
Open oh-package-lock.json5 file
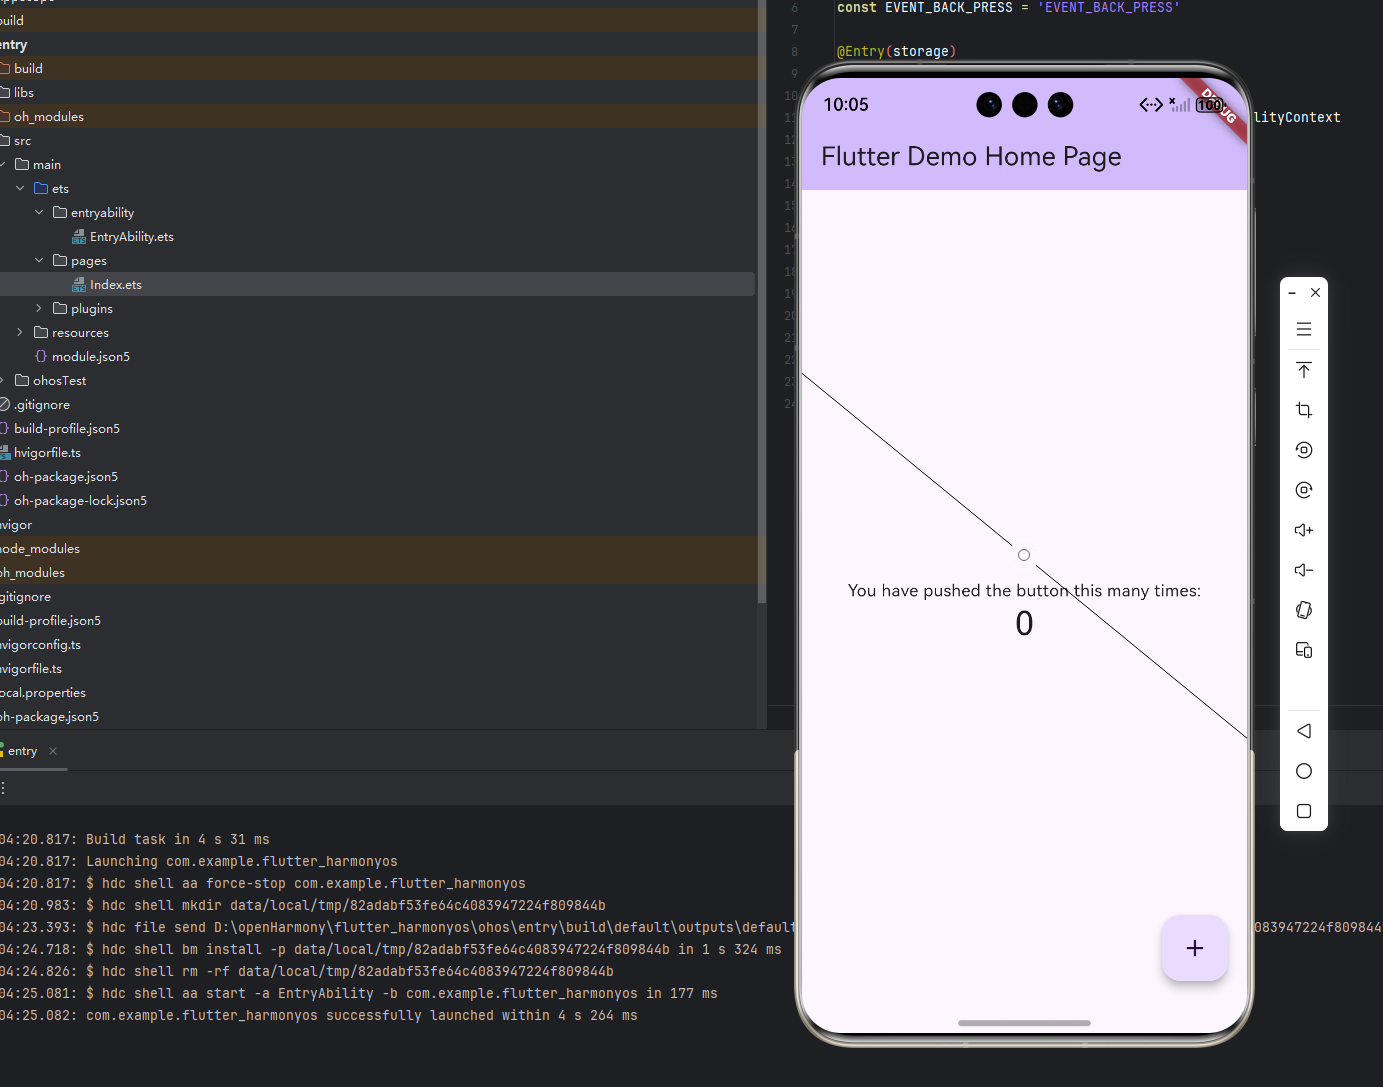tap(80, 501)
